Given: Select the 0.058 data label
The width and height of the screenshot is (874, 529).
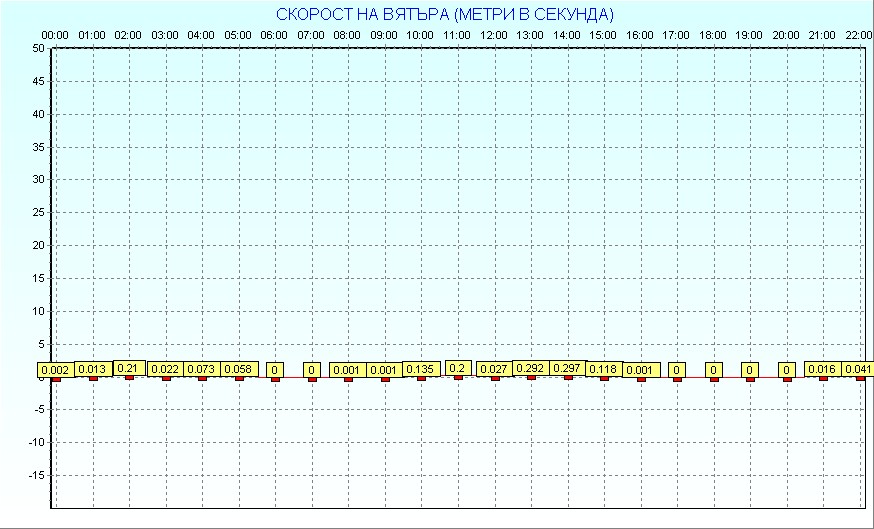Looking at the screenshot, I should tap(239, 370).
